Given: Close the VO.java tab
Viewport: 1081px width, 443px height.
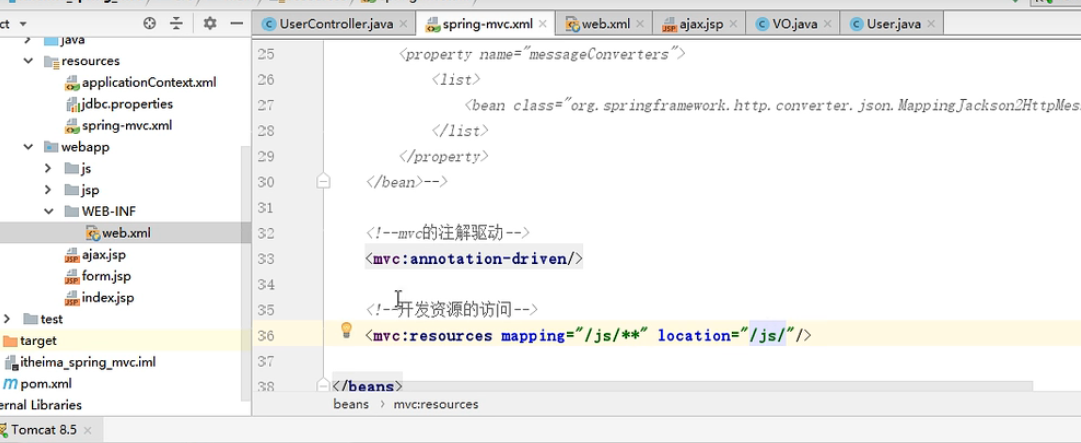Looking at the screenshot, I should [827, 24].
